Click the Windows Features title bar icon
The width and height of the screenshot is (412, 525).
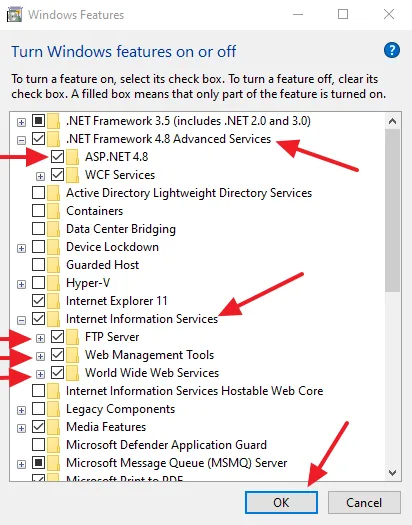coord(15,15)
